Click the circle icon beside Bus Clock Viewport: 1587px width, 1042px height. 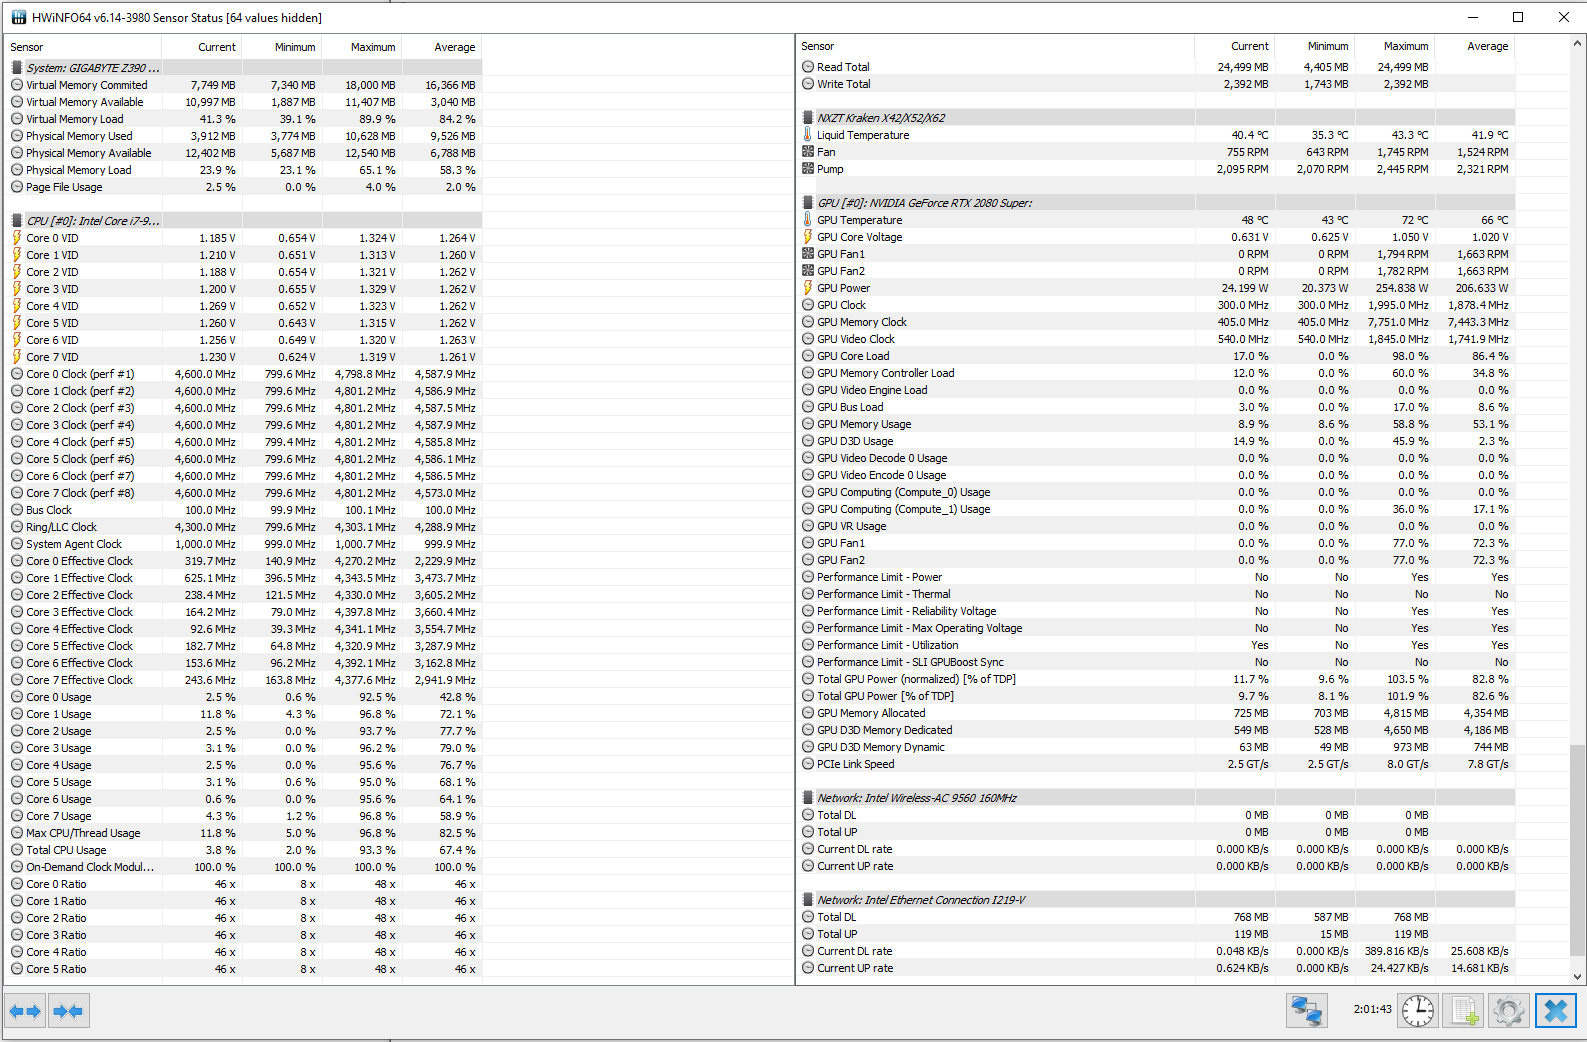tap(17, 510)
